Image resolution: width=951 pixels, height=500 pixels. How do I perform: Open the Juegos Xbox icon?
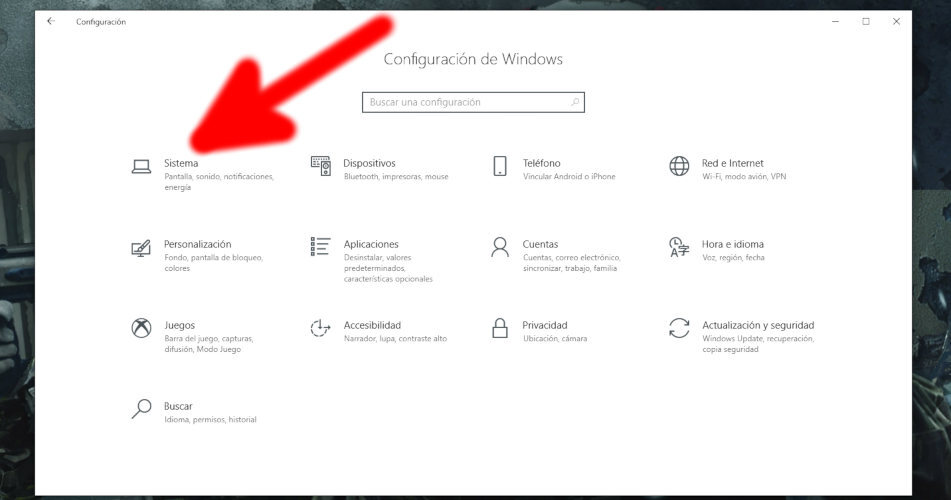tap(141, 328)
